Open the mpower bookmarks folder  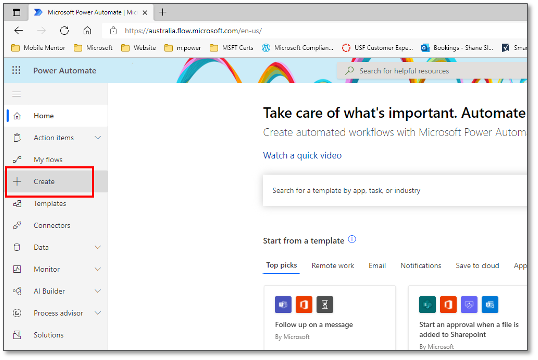click(x=183, y=48)
